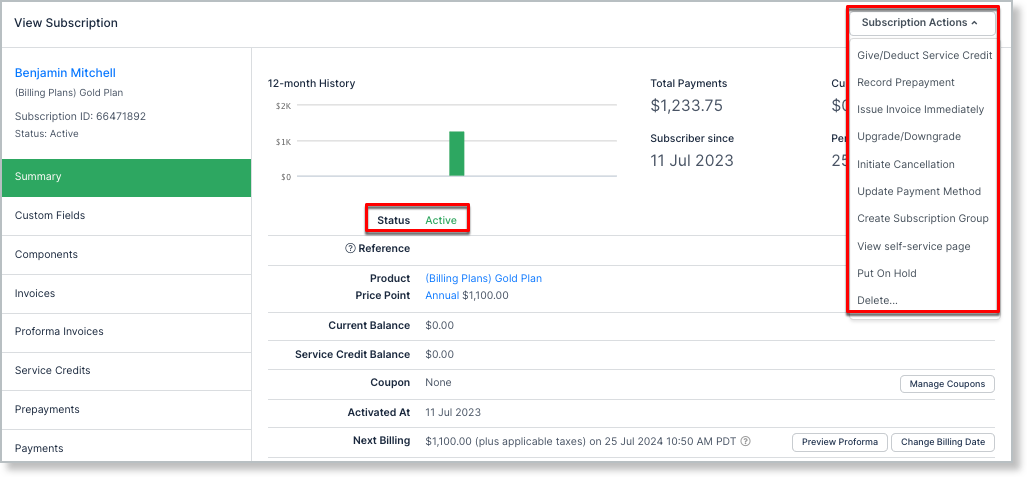
Task: Select Create Subscription Group
Action: (x=922, y=218)
